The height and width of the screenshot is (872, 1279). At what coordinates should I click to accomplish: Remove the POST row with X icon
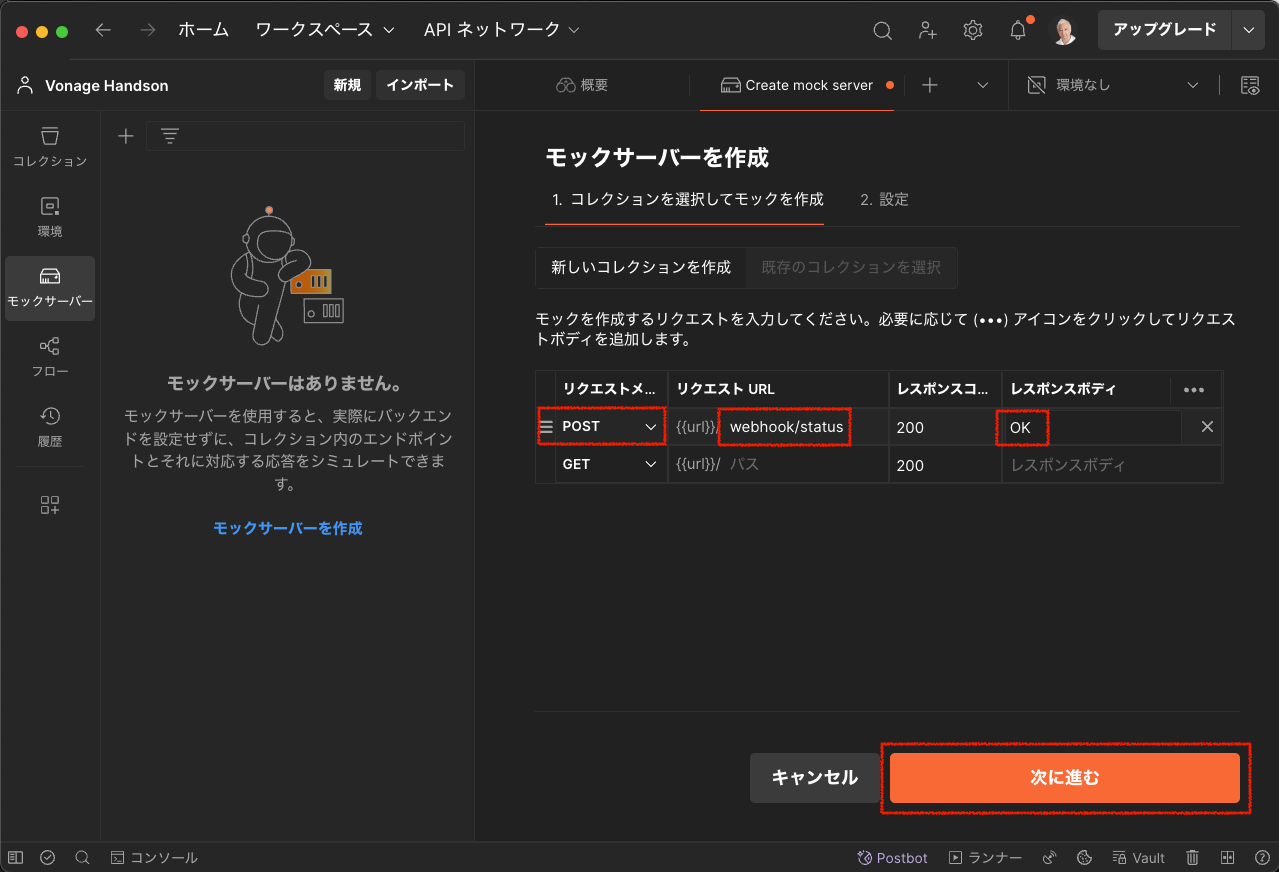(x=1207, y=427)
